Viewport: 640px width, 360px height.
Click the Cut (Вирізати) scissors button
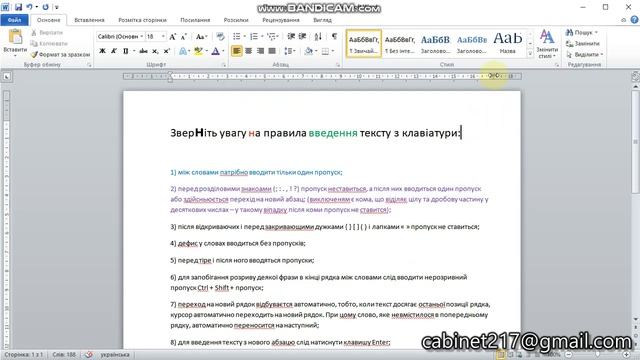pyautogui.click(x=47, y=33)
